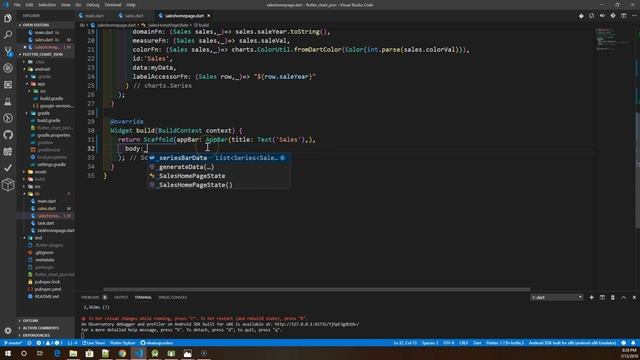The image size is (640, 360).
Task: Open File Explorer from the taskbar
Action: (73, 353)
